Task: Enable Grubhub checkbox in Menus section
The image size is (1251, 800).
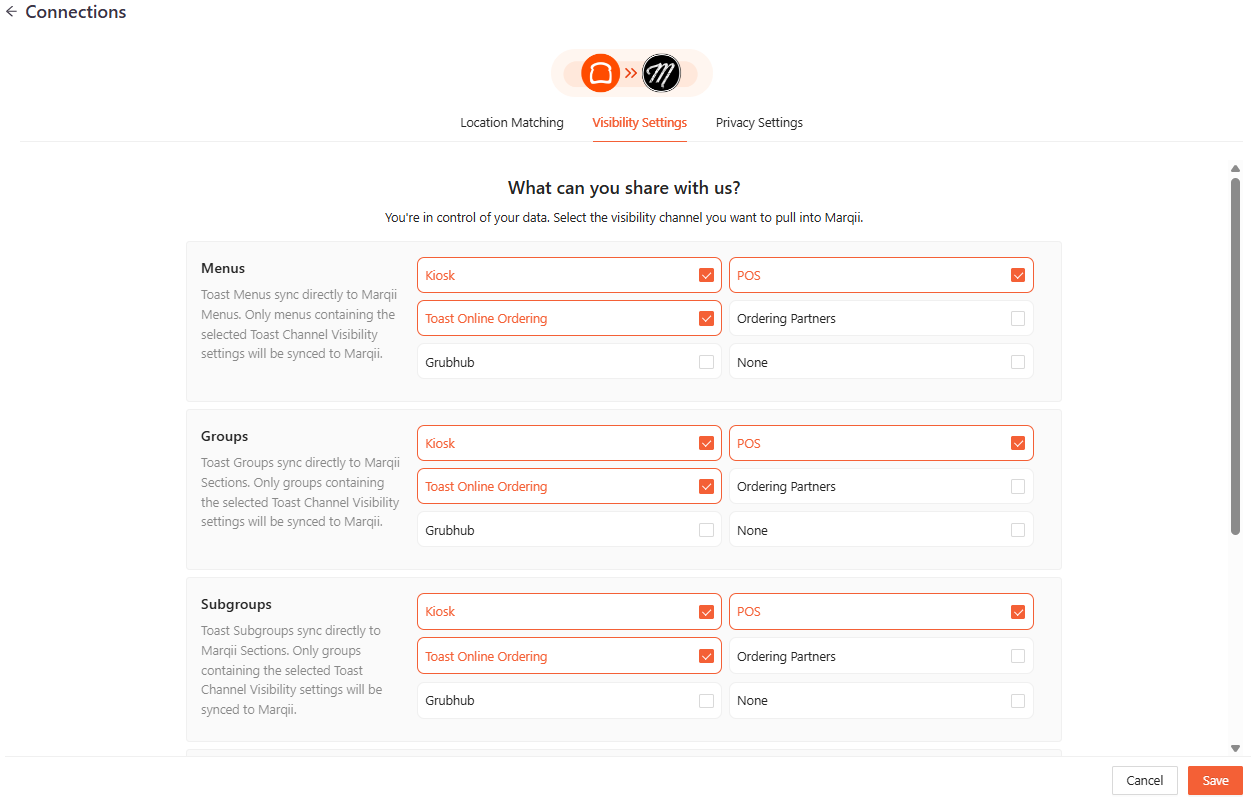Action: [x=707, y=362]
